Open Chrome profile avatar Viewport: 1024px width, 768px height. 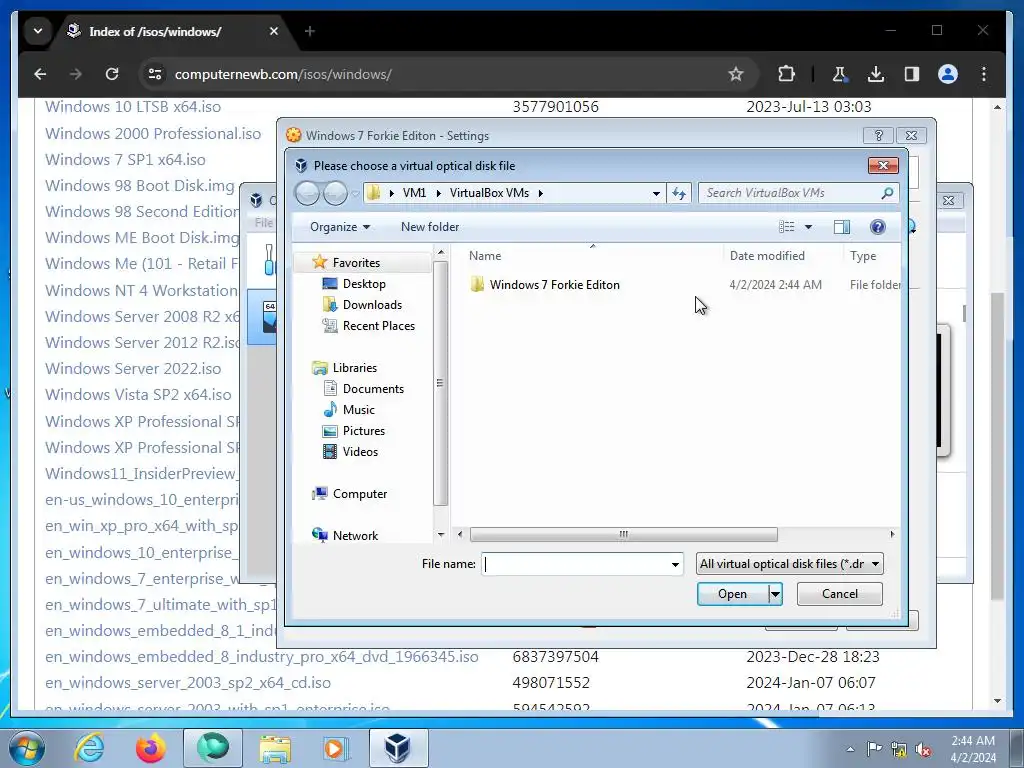pos(948,74)
